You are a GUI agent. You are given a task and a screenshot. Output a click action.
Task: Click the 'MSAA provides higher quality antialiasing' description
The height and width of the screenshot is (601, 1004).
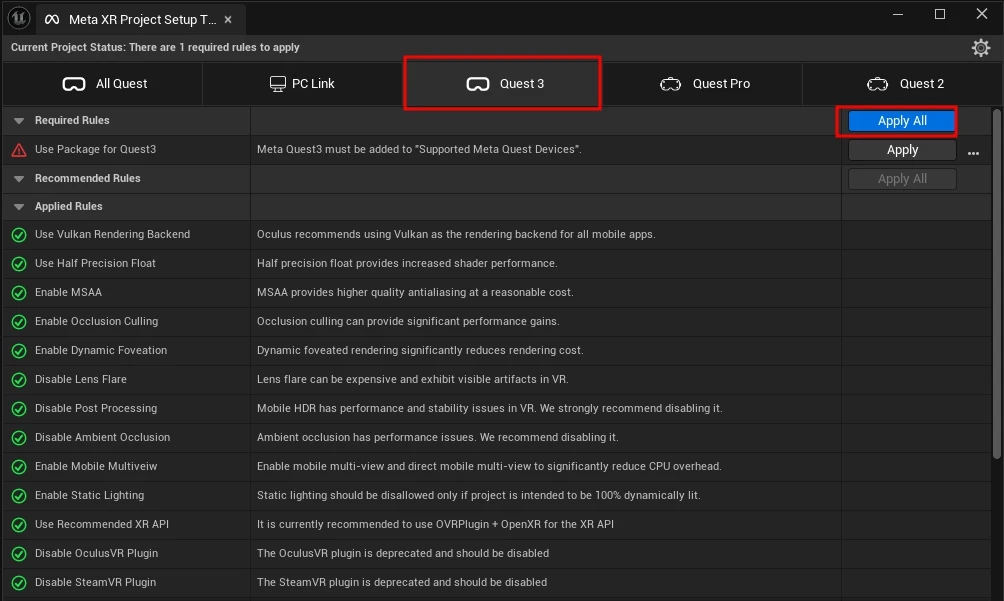pyautogui.click(x=415, y=292)
